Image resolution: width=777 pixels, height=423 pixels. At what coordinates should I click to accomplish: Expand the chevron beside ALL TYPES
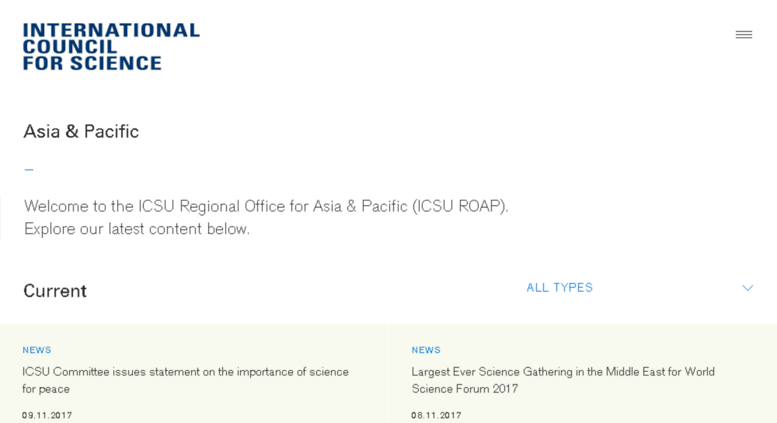(x=748, y=288)
